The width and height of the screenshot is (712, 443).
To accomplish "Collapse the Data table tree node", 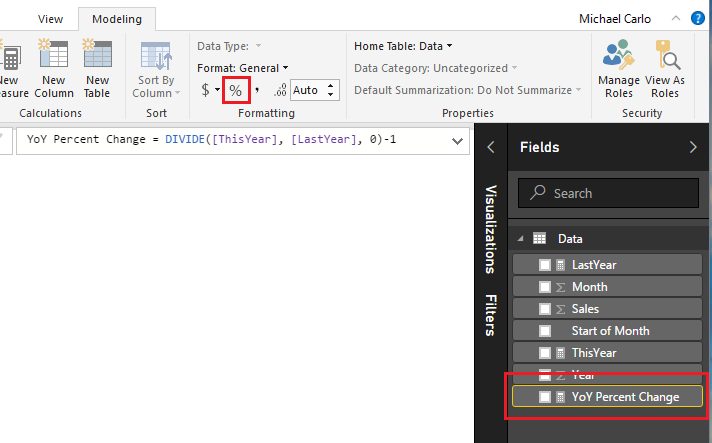I will click(520, 238).
